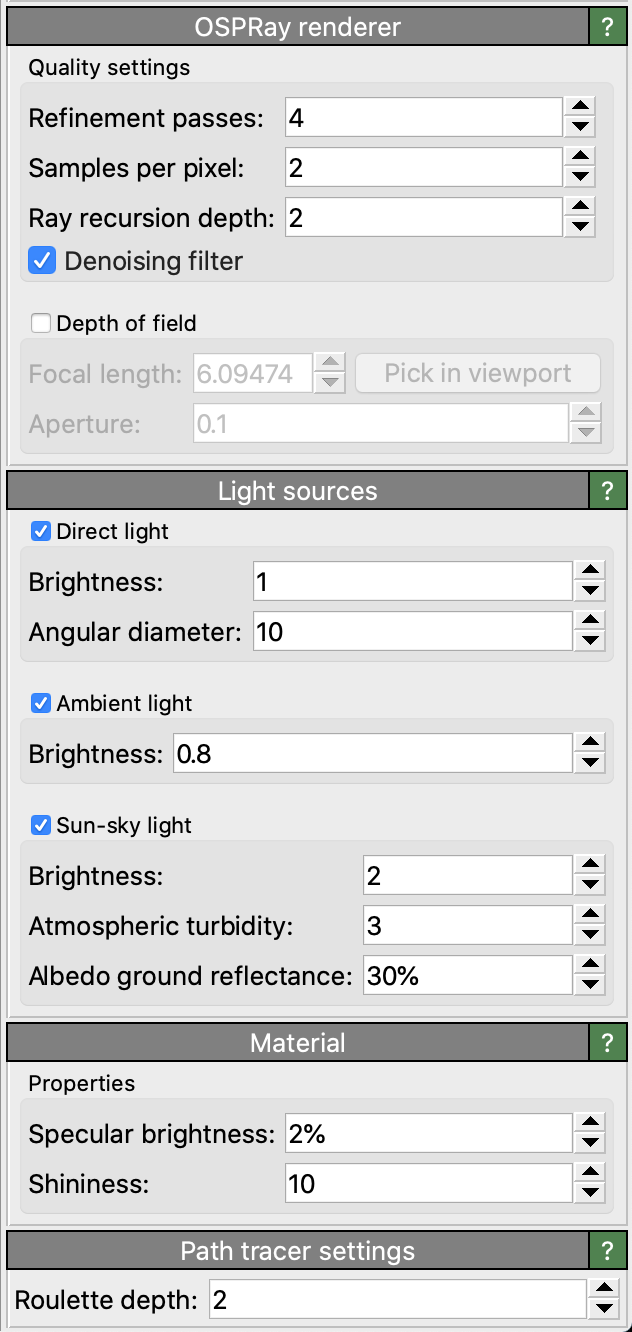Image resolution: width=632 pixels, height=1332 pixels.
Task: Click the Material panel help icon
Action: click(x=607, y=1043)
